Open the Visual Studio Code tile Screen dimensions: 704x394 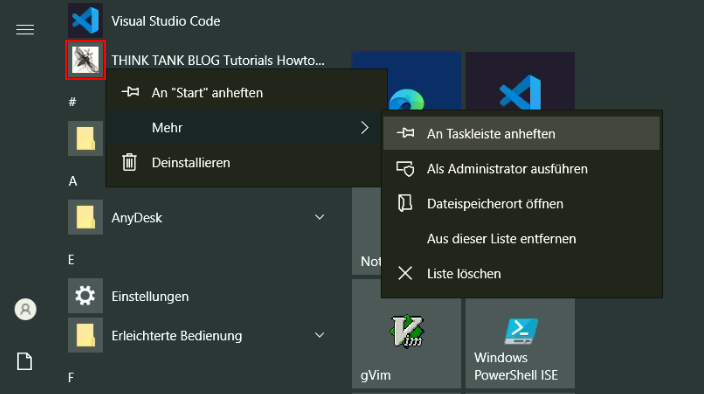(520, 81)
